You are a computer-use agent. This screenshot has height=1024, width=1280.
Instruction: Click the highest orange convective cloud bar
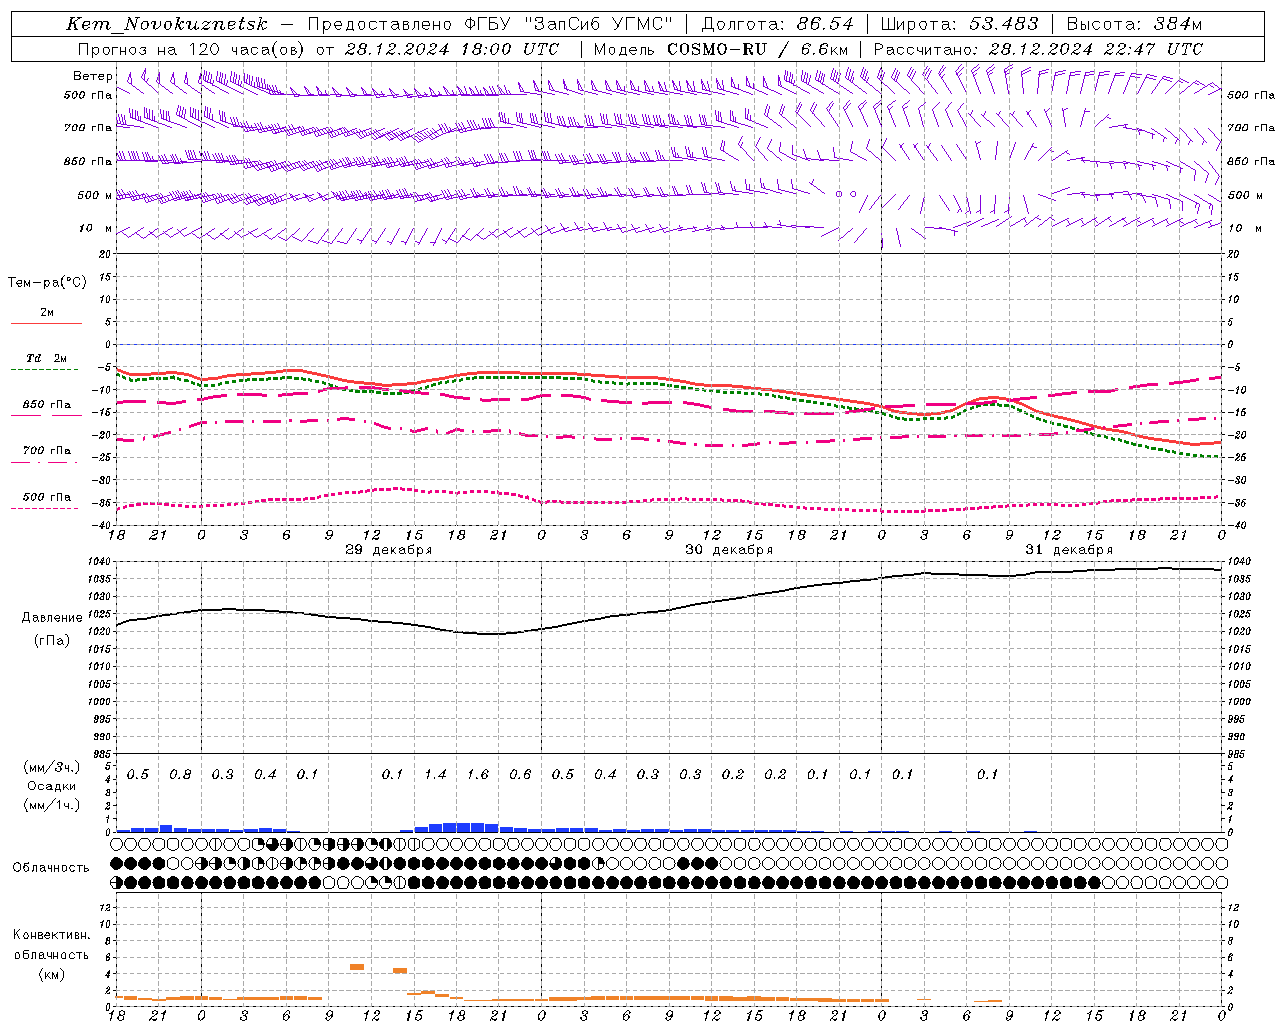click(x=357, y=967)
